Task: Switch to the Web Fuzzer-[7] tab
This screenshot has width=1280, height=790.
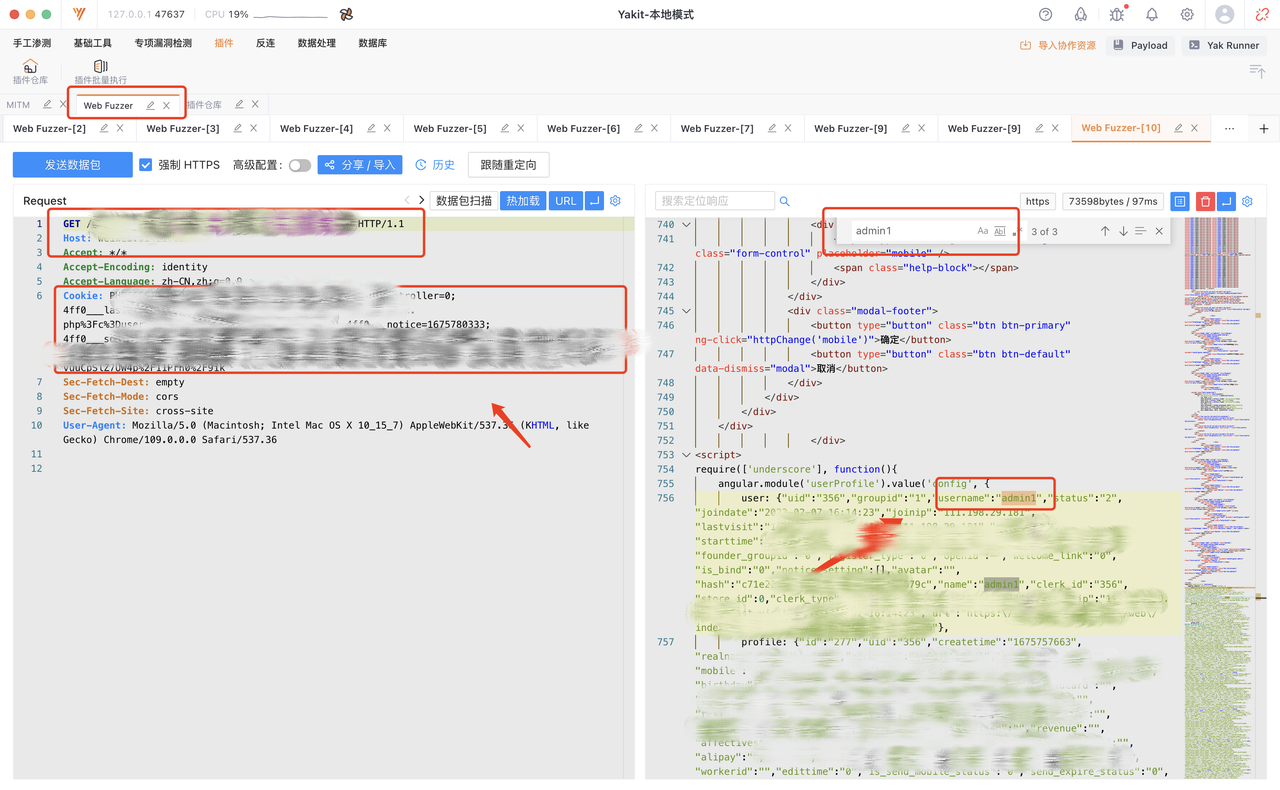Action: [x=717, y=128]
